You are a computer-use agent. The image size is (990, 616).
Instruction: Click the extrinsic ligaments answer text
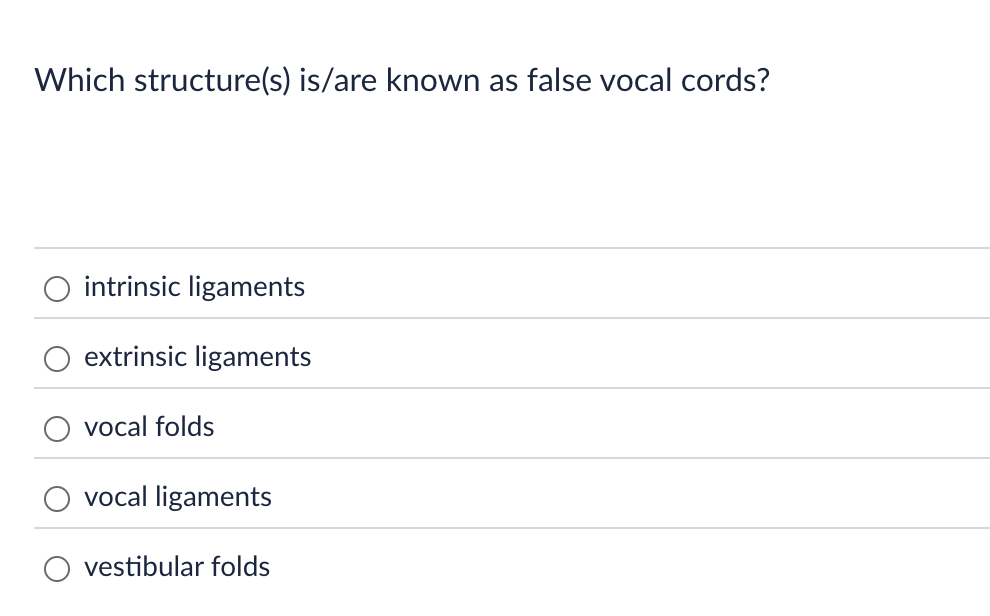pyautogui.click(x=197, y=357)
